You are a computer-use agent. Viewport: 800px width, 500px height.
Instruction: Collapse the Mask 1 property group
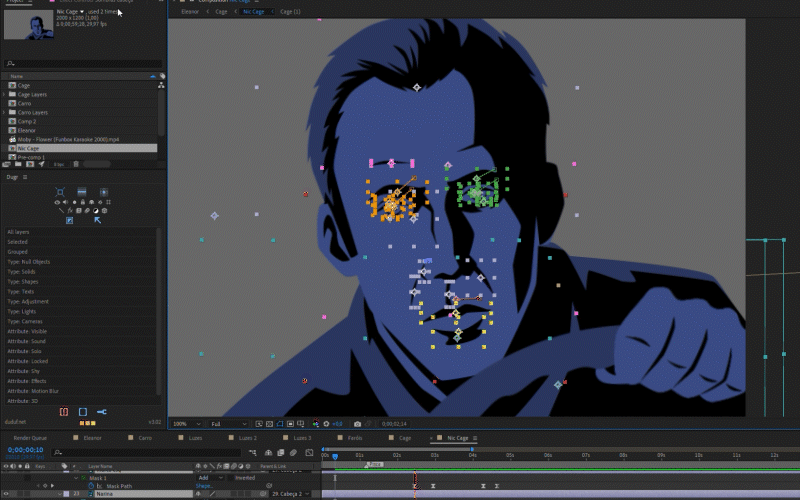tap(76, 478)
